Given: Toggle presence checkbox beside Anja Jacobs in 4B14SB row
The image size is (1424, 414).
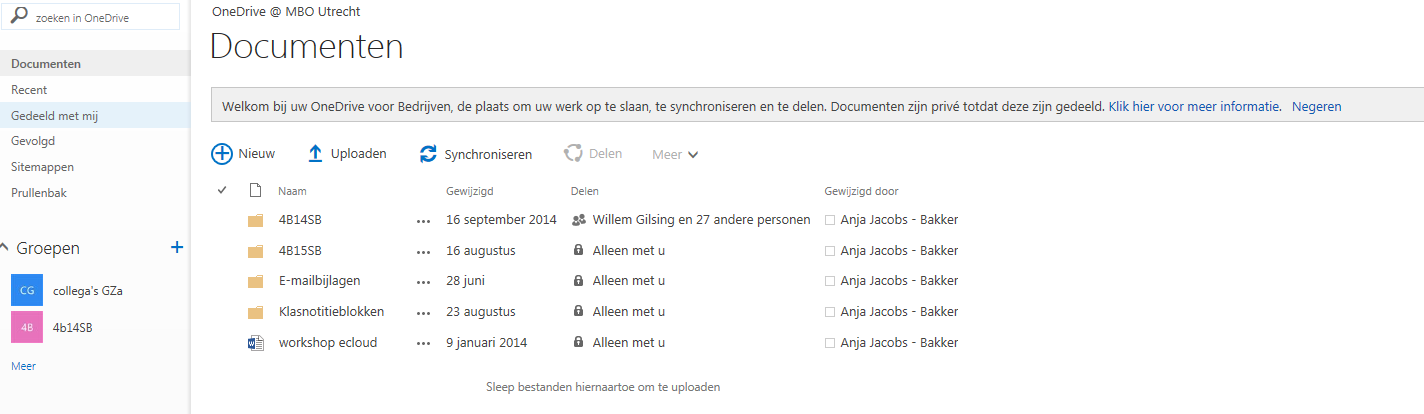Looking at the screenshot, I should [x=829, y=220].
